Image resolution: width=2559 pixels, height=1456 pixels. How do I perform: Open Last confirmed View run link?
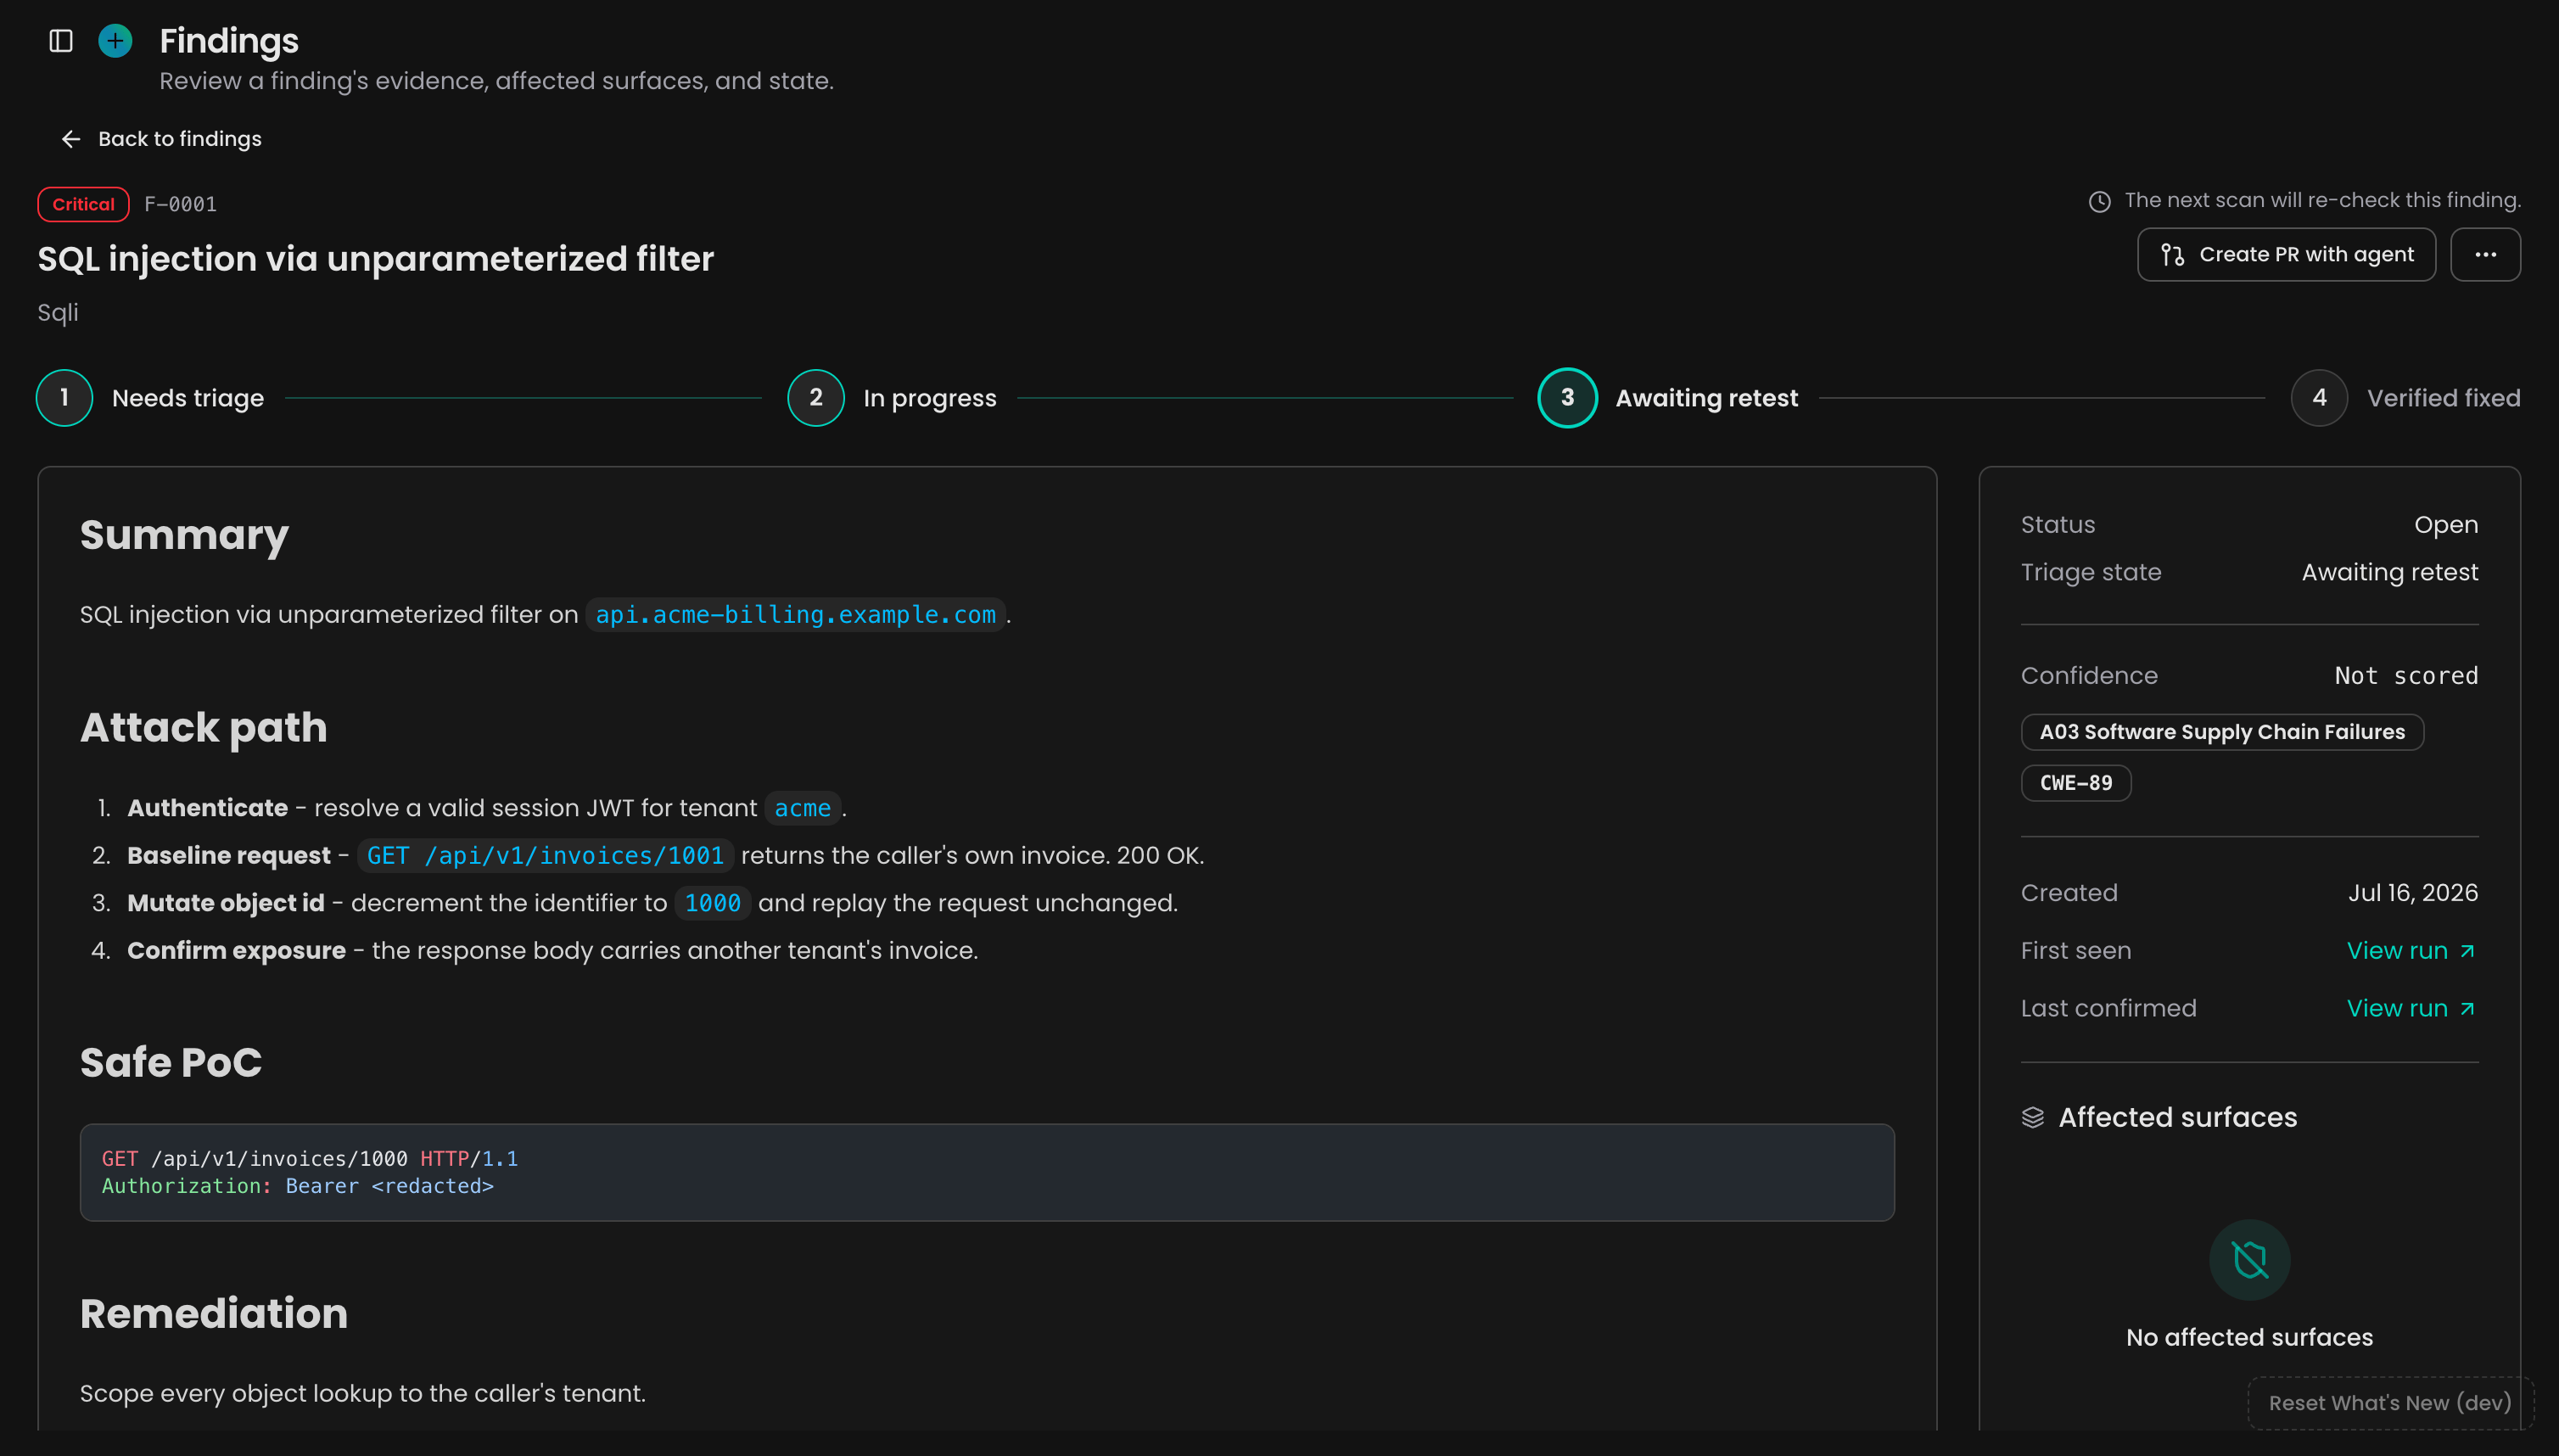click(x=2411, y=1008)
